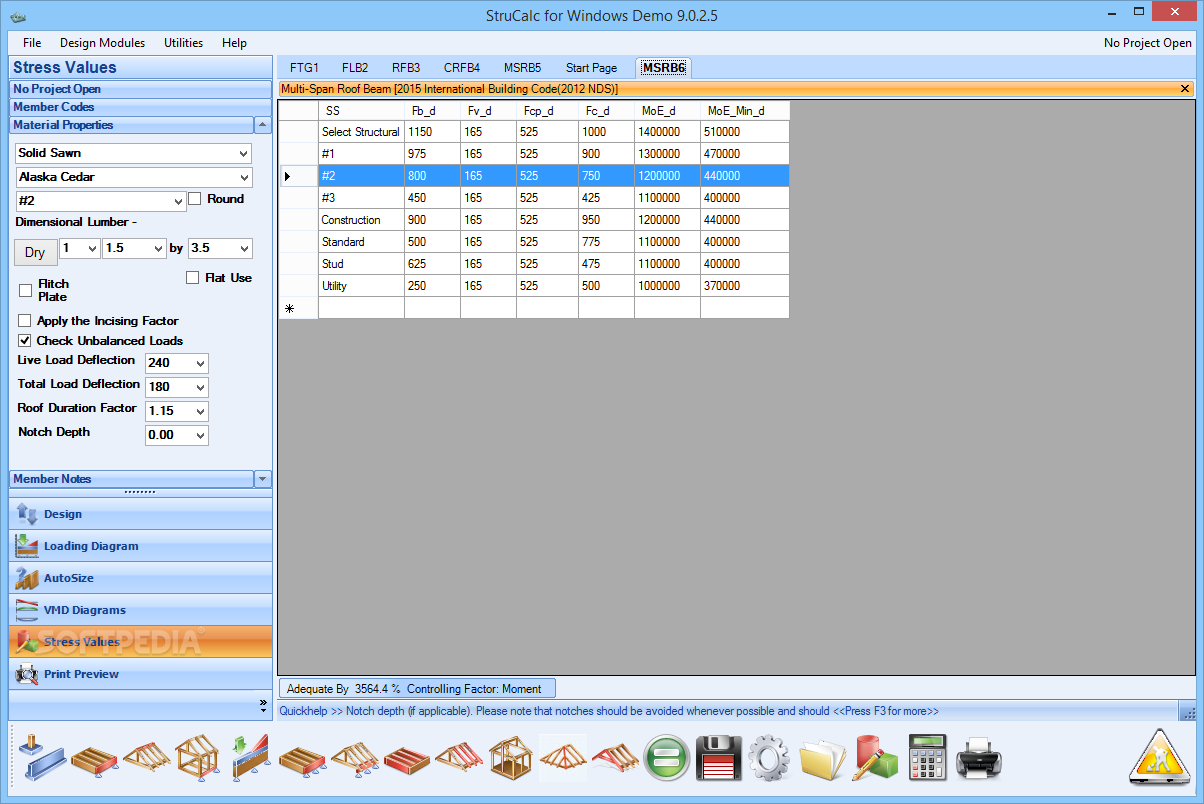Click the Adequate By status box

point(417,689)
